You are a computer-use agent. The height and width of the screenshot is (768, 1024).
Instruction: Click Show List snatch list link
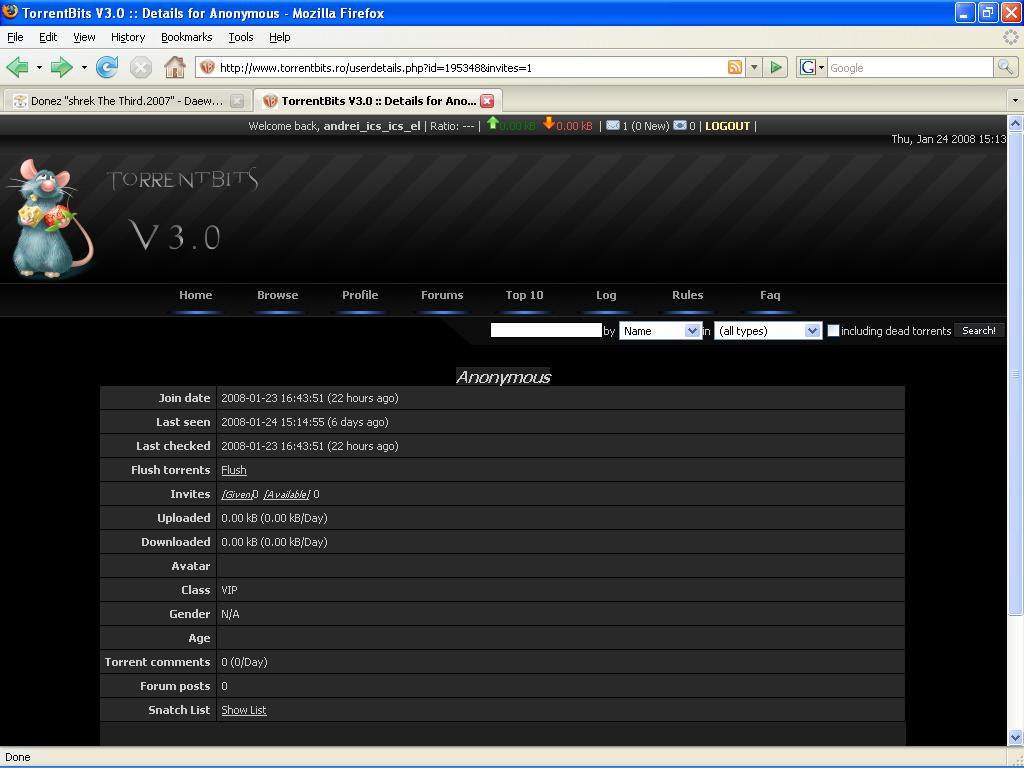click(x=244, y=710)
